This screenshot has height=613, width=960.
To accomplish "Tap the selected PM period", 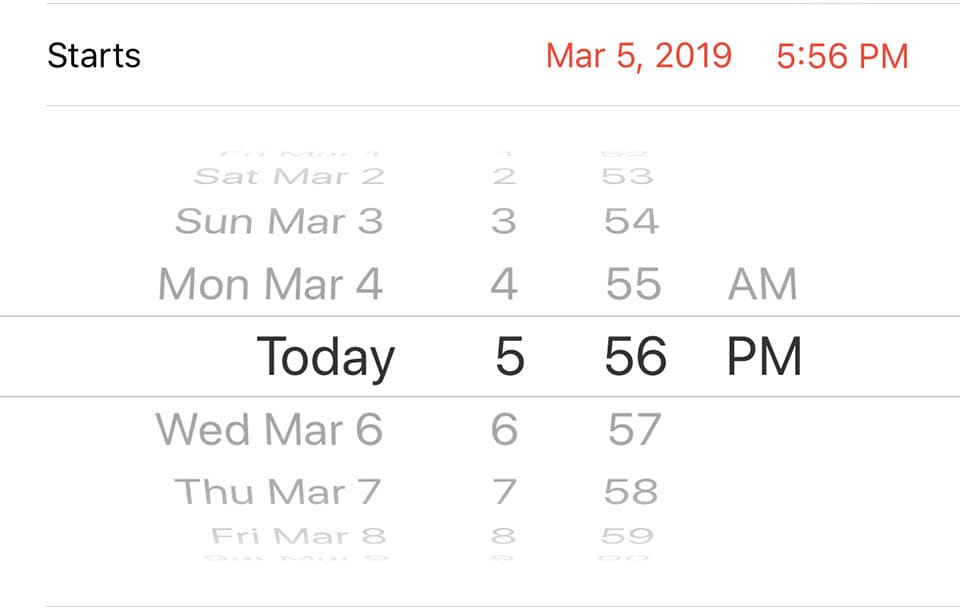I will [764, 357].
